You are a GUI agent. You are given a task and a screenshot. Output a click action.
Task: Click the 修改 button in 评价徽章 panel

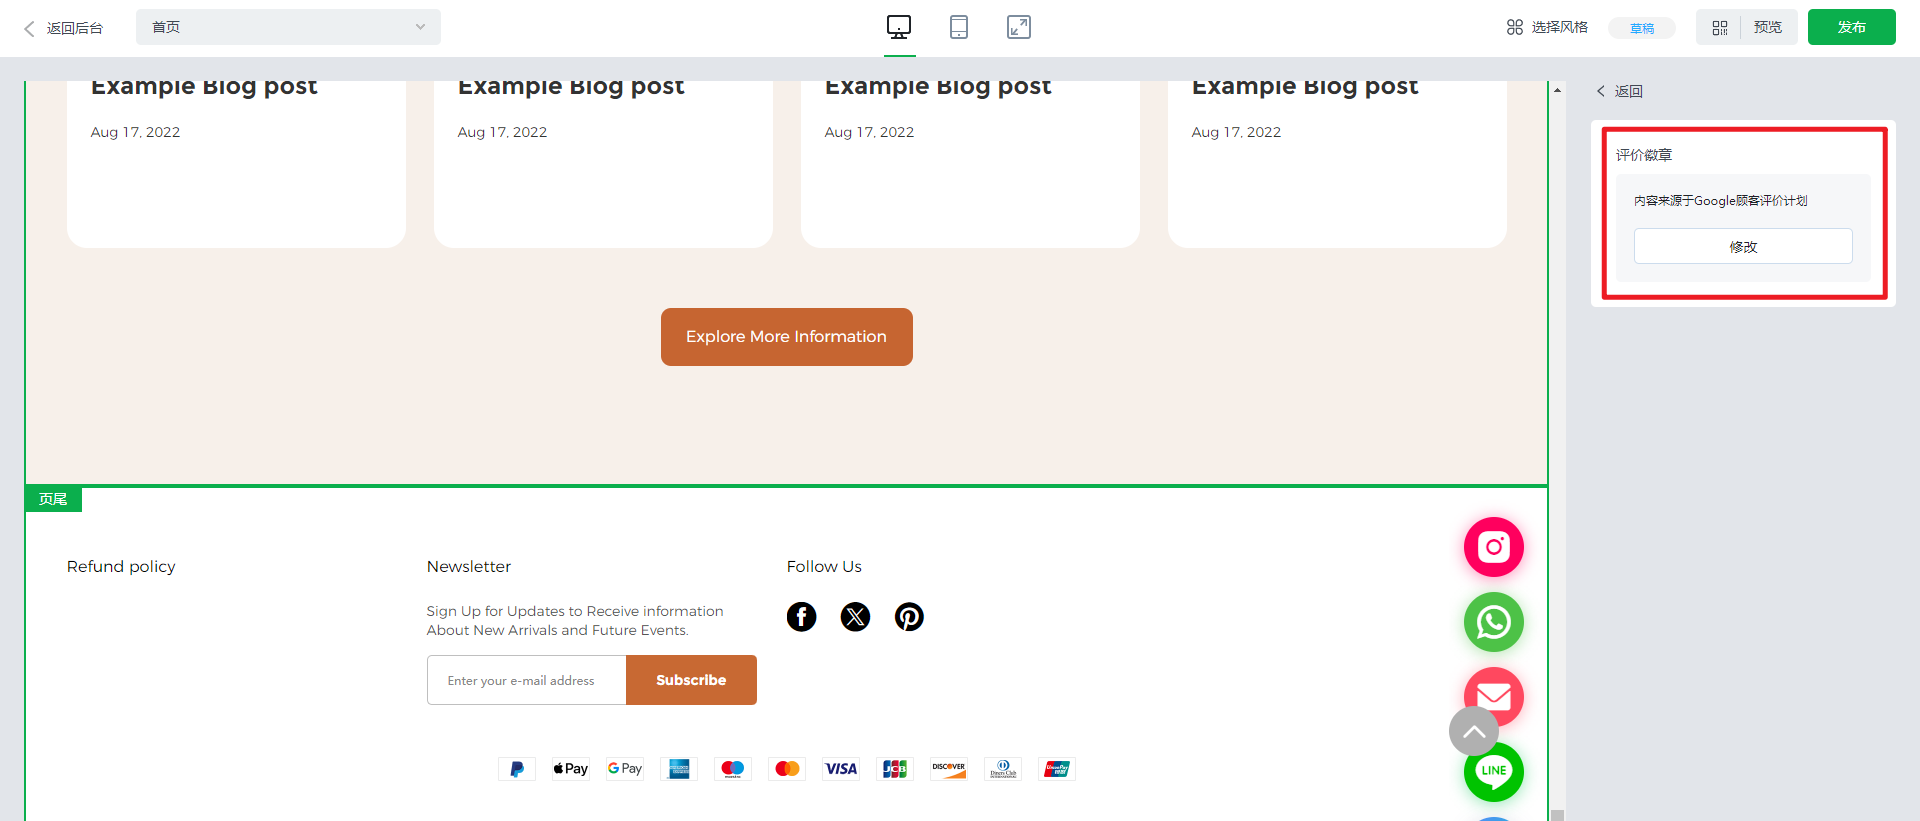pyautogui.click(x=1743, y=246)
